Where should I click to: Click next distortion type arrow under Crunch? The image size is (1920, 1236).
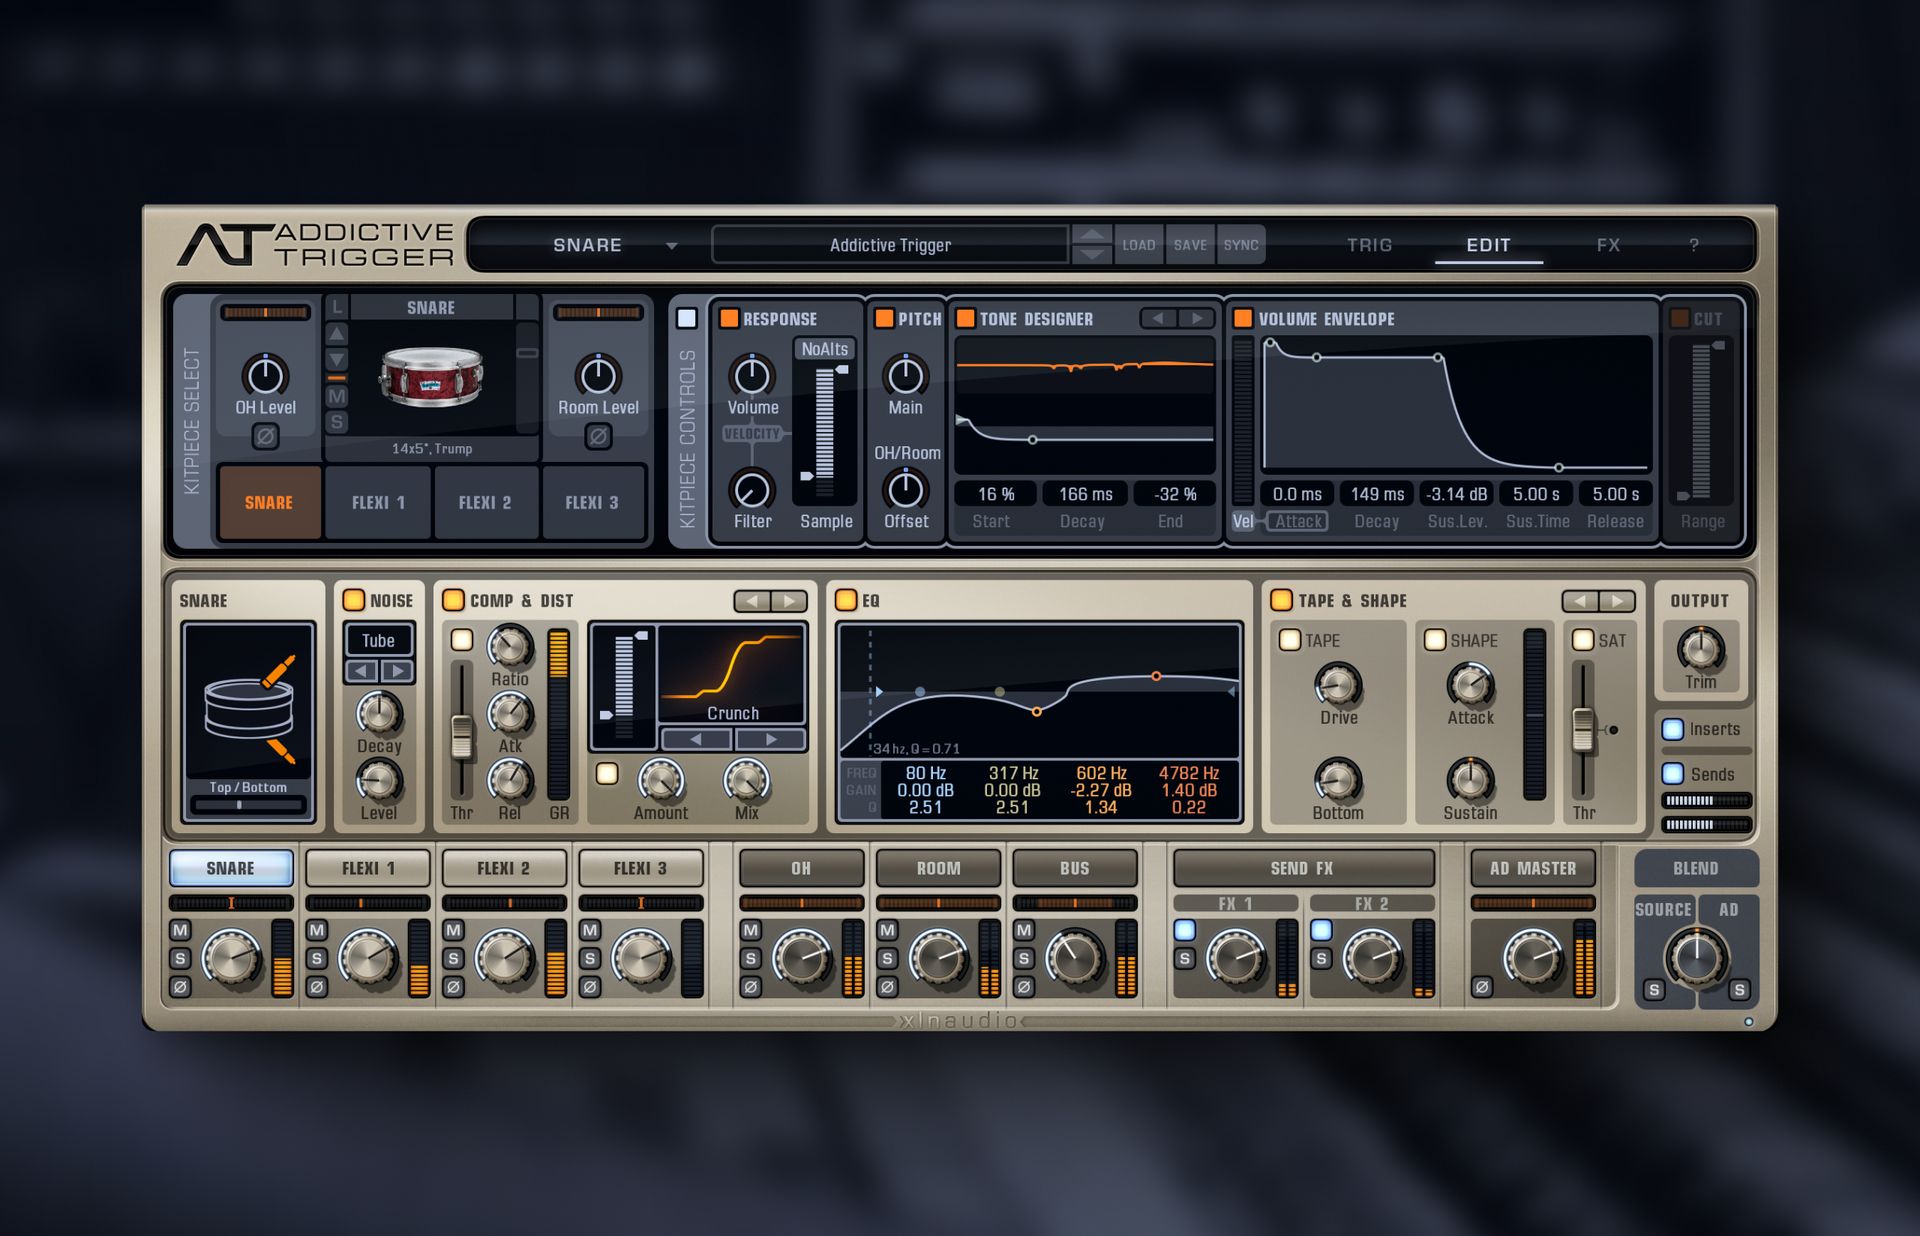770,739
